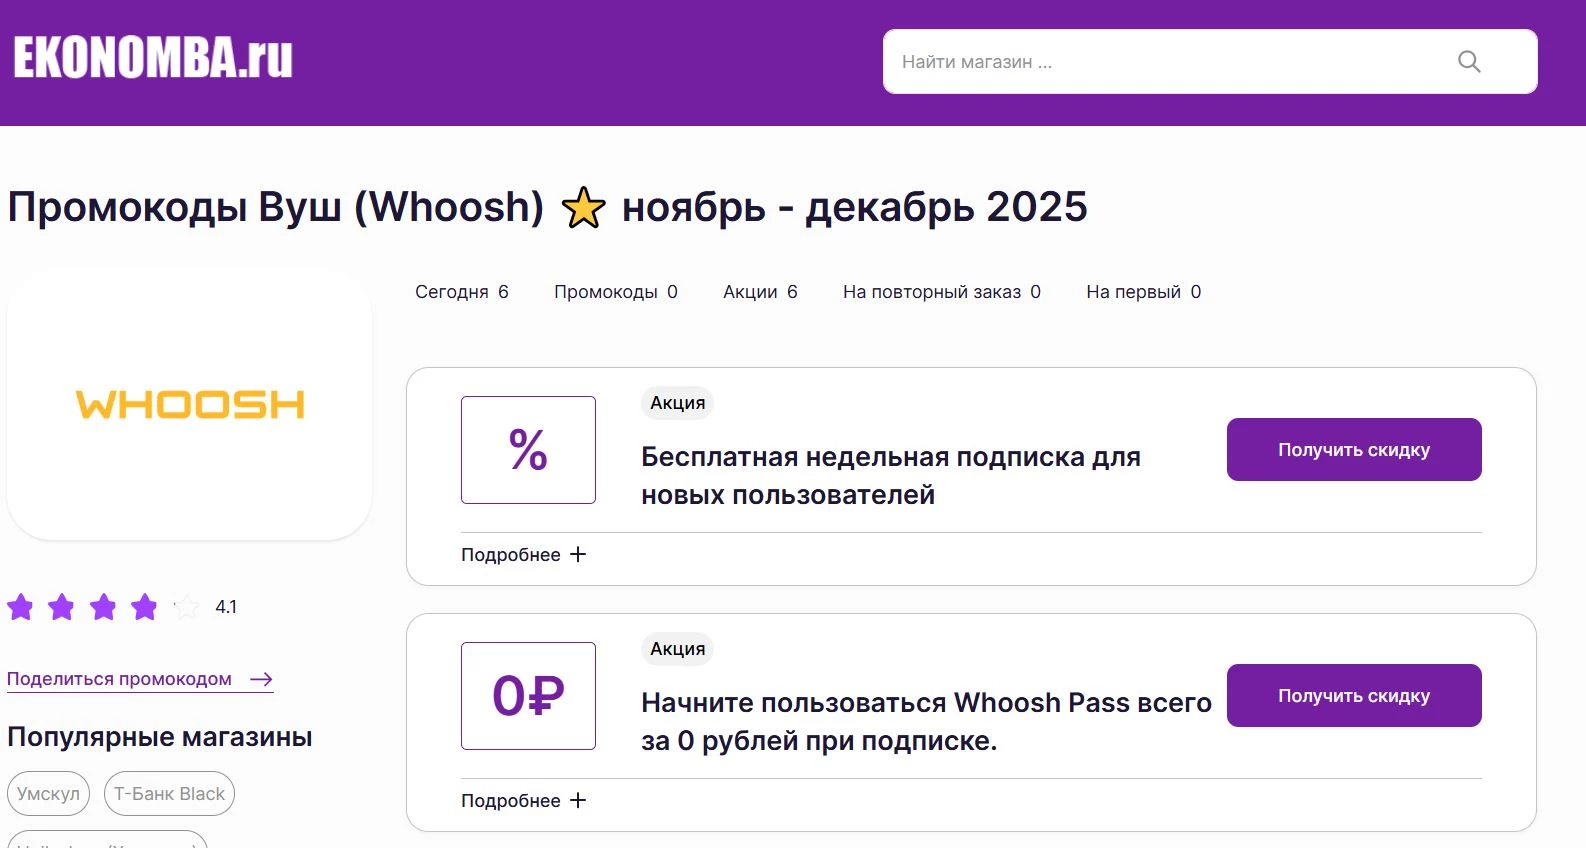The image size is (1586, 848).
Task: Rate the store with the third star
Action: click(x=103, y=607)
